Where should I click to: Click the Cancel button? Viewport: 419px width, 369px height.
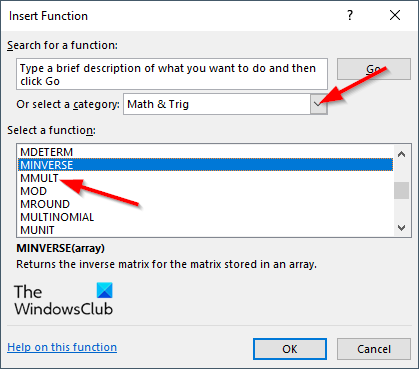(374, 349)
